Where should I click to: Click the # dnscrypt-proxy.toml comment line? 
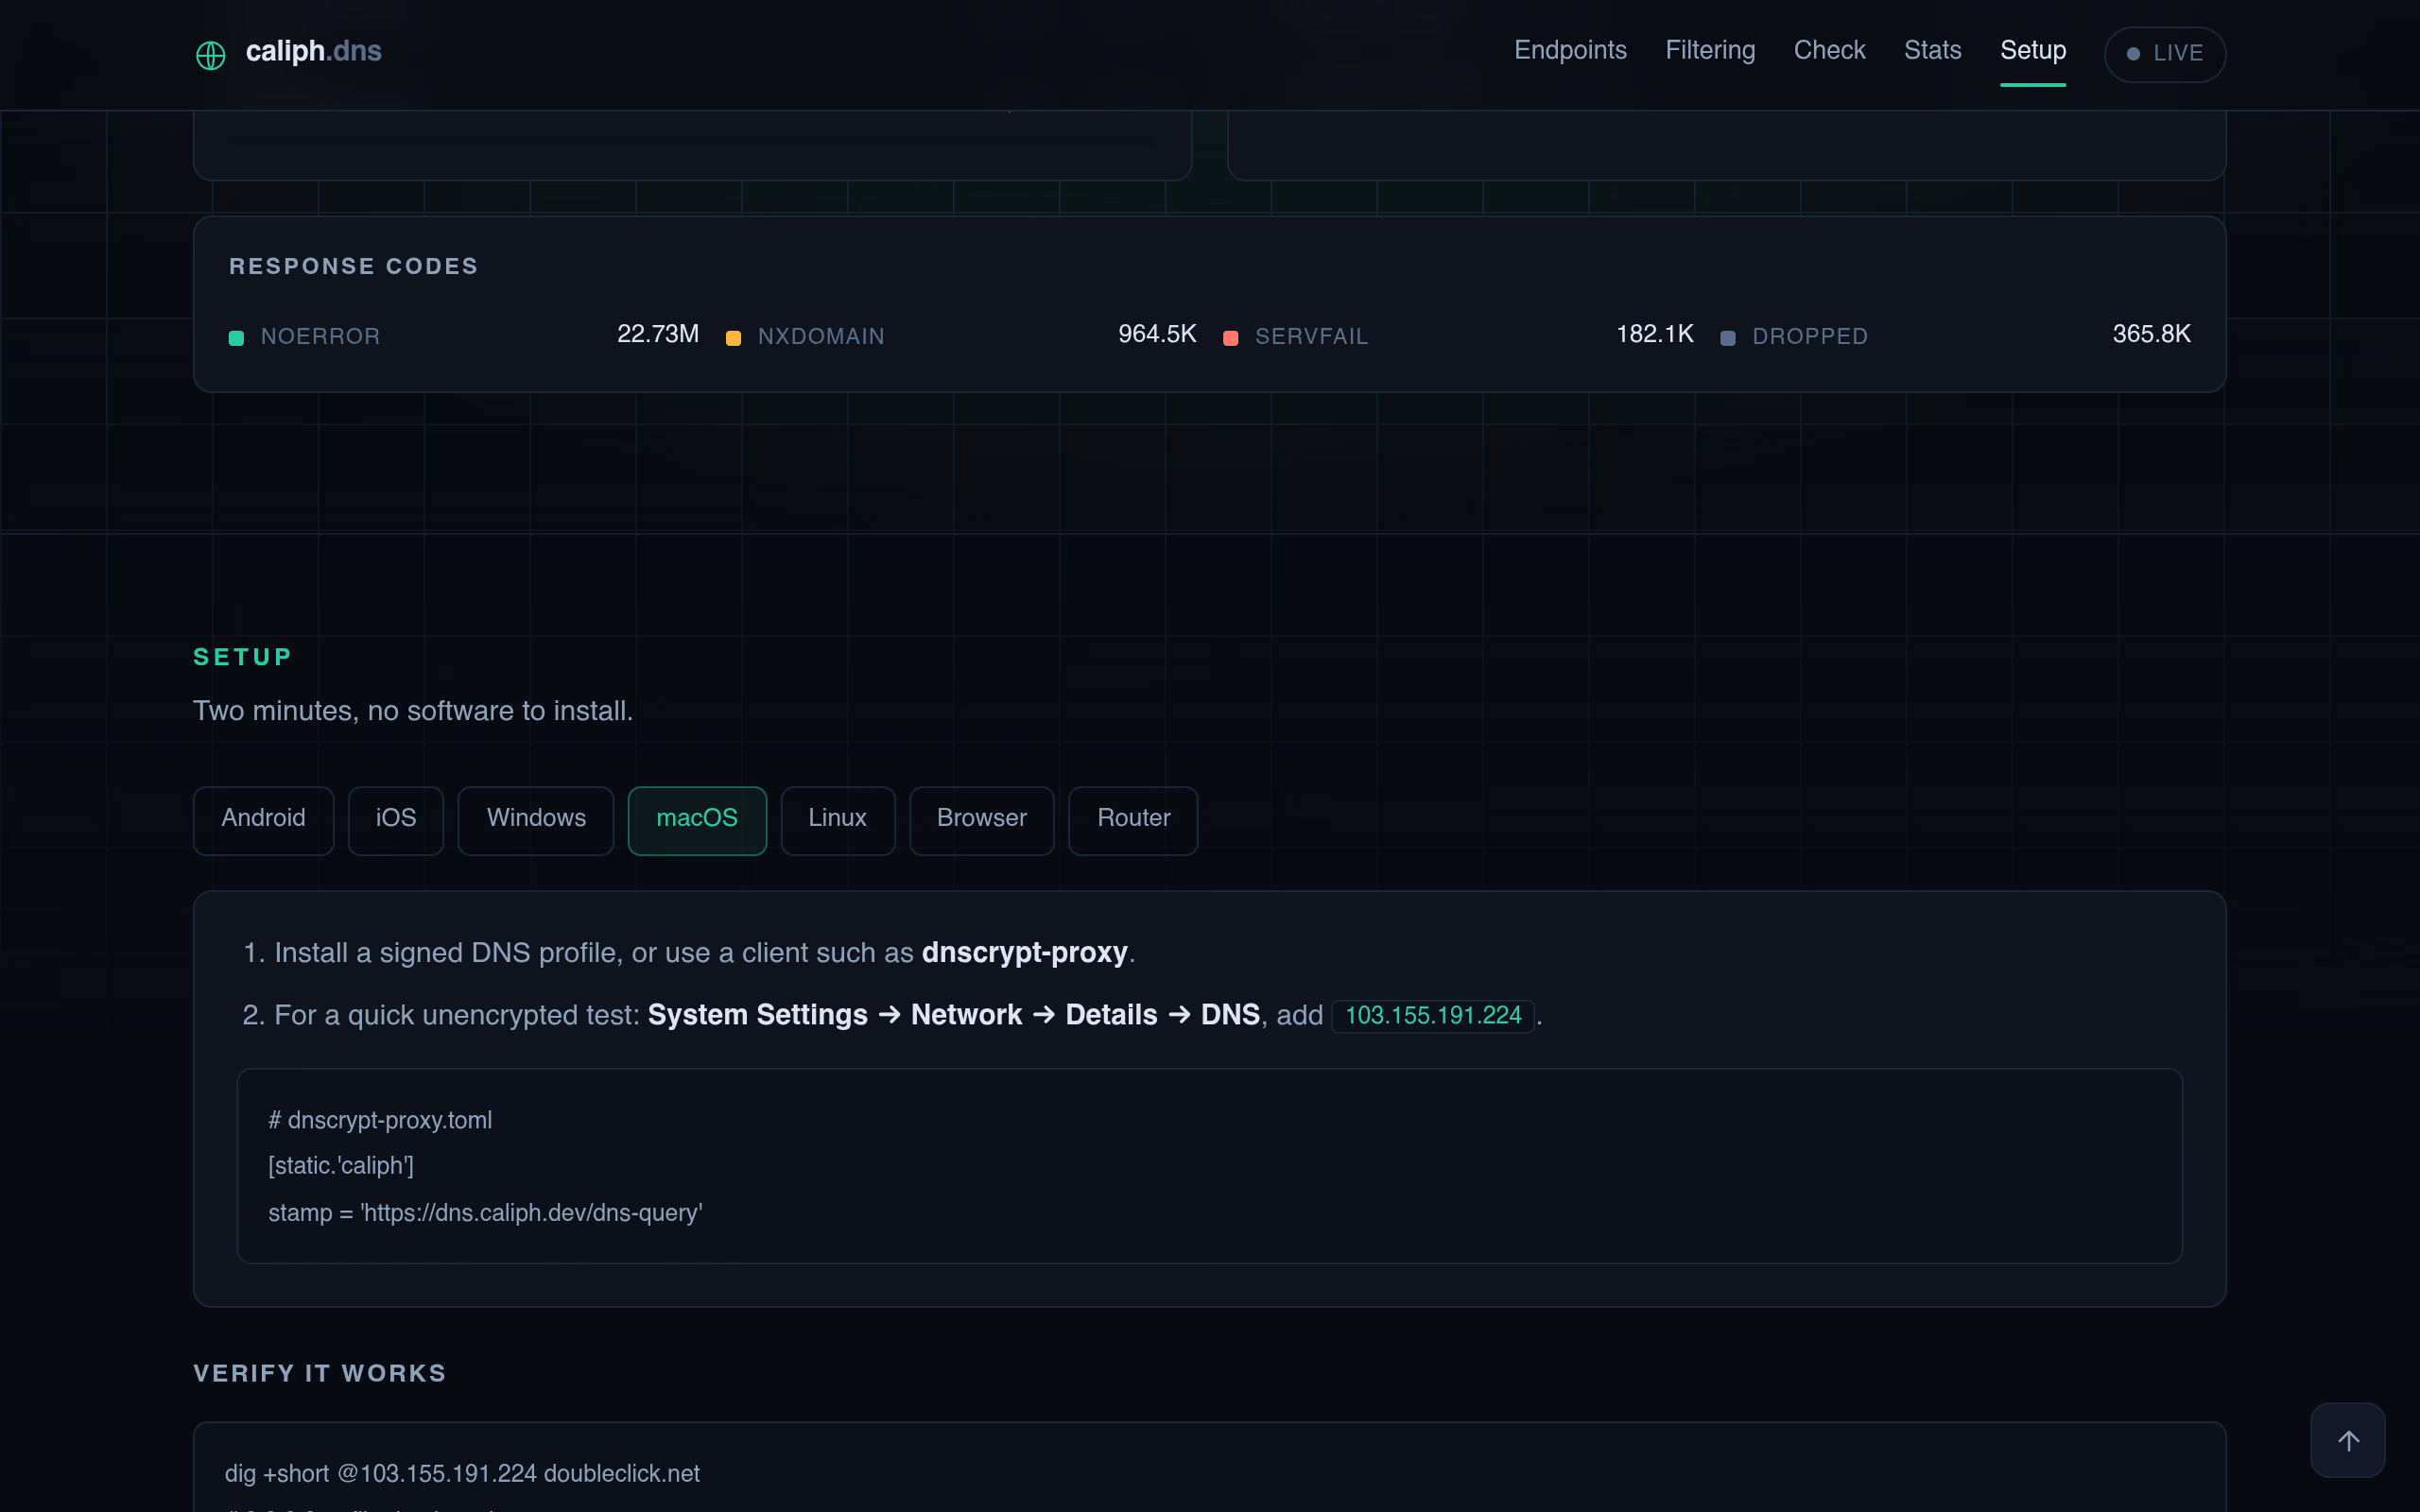tap(380, 1120)
